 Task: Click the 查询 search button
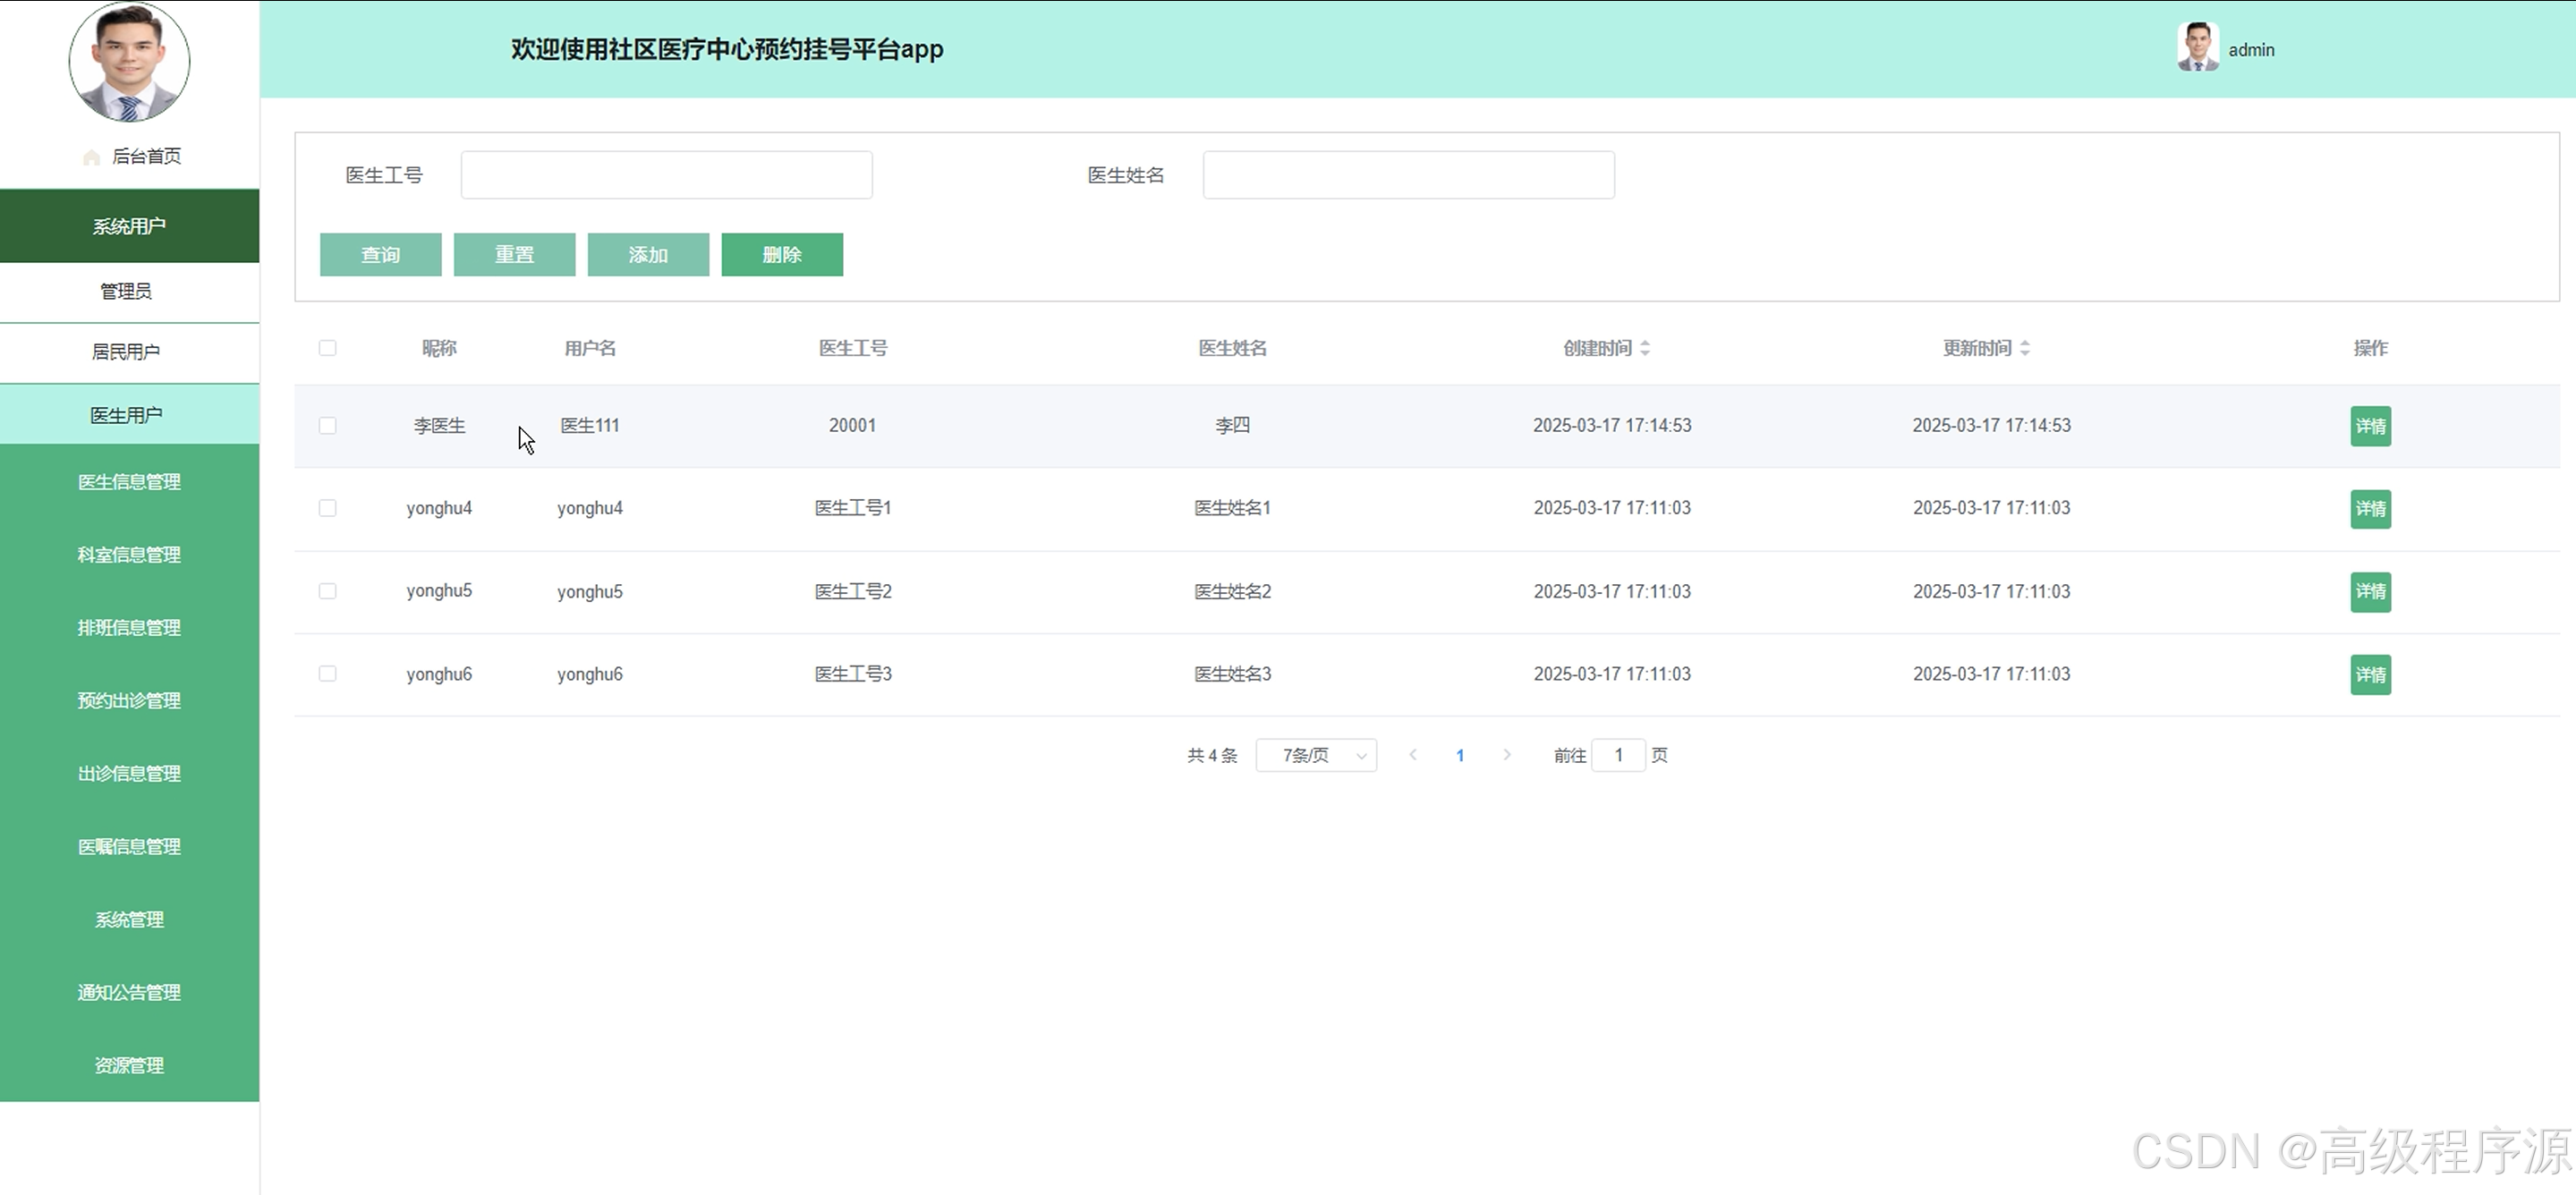(380, 255)
